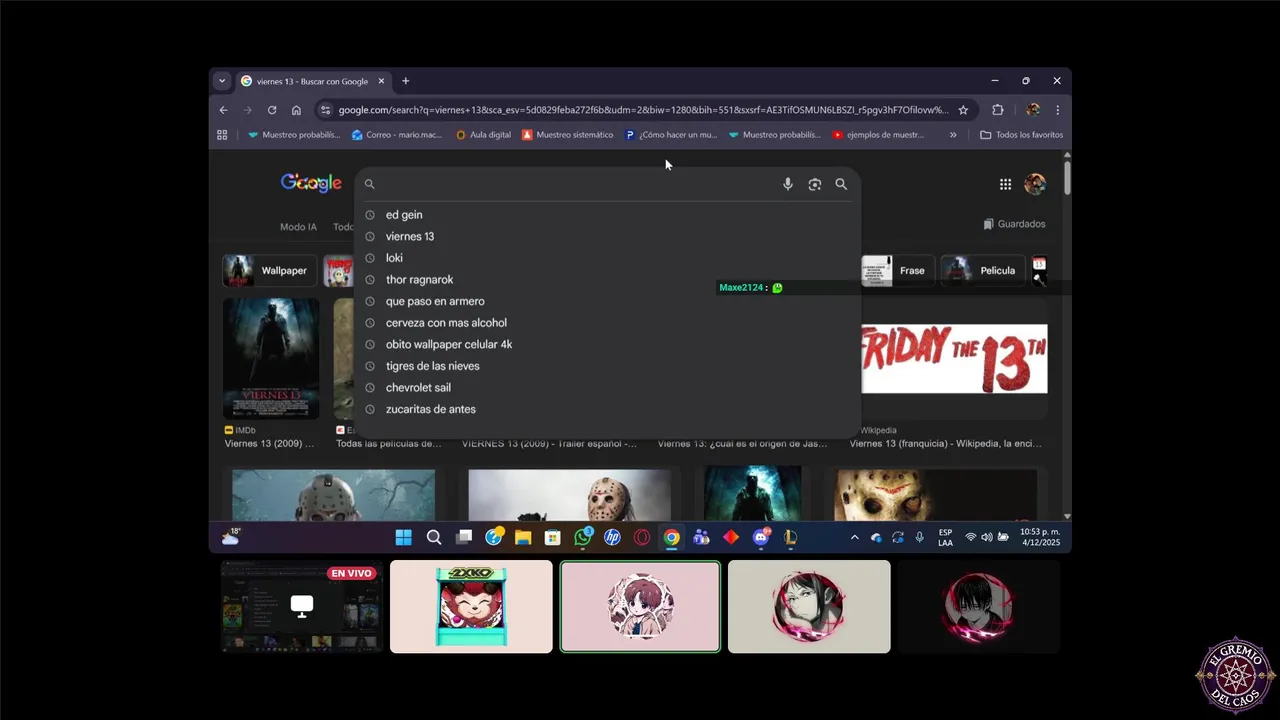Open Windows taskbar search
This screenshot has height=720, width=1280.
434,537
